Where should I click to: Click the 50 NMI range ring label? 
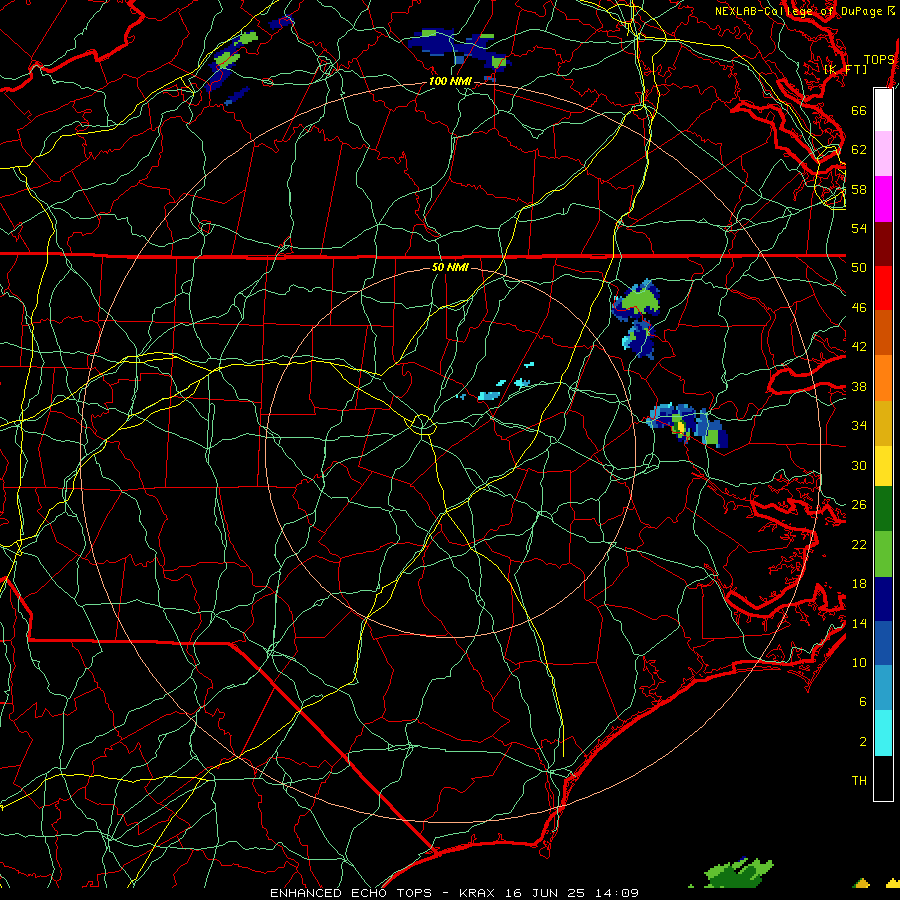pyautogui.click(x=450, y=267)
